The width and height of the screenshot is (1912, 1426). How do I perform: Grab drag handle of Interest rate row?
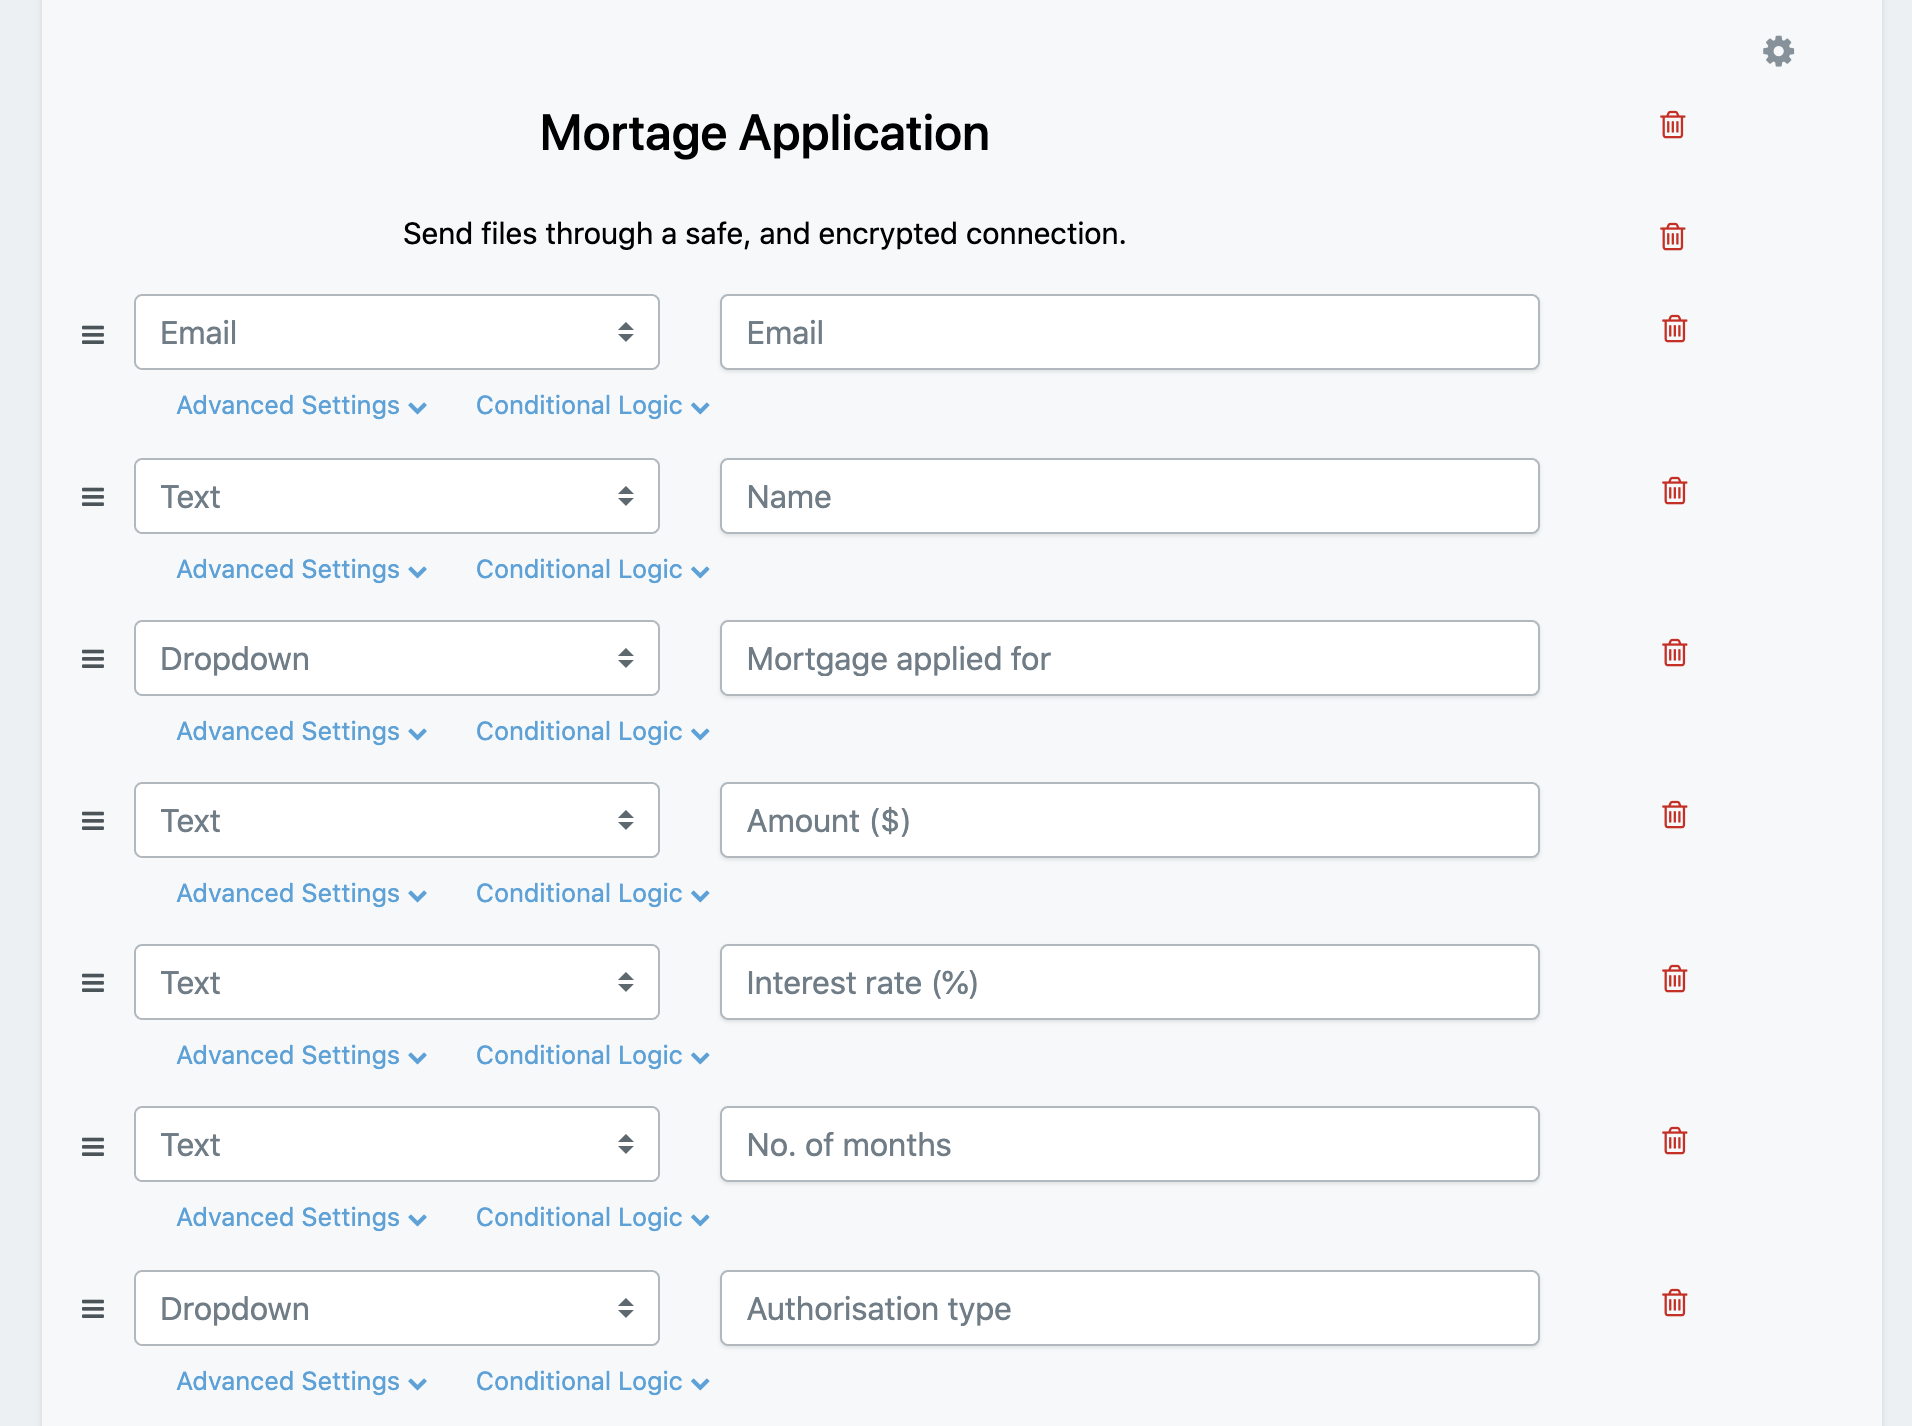pyautogui.click(x=93, y=983)
